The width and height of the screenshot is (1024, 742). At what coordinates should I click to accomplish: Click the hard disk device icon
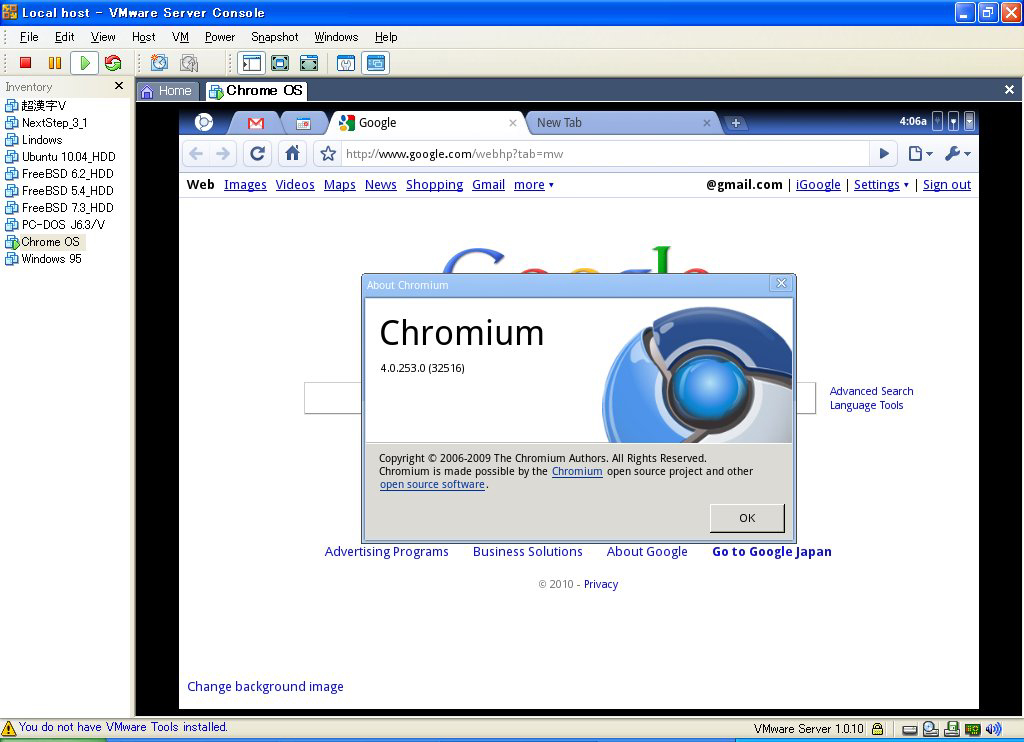click(x=910, y=730)
